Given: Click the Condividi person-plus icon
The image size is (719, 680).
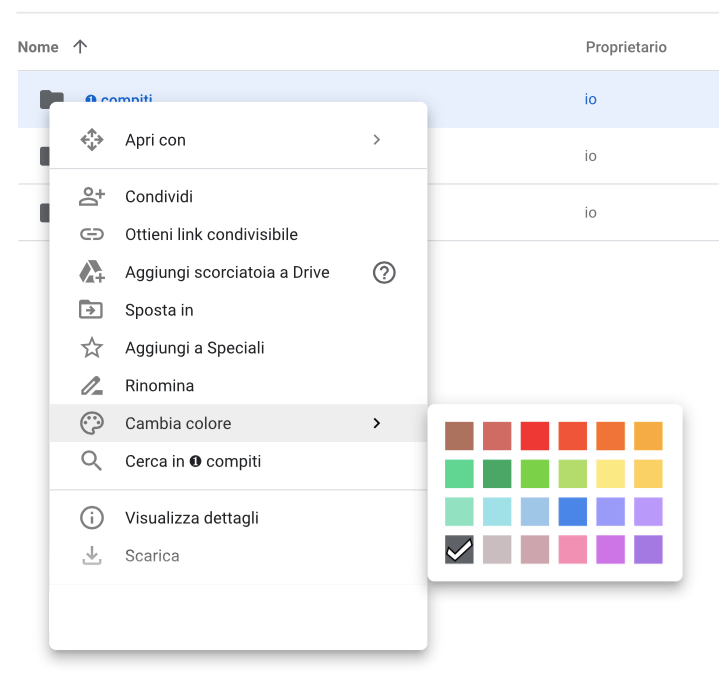Looking at the screenshot, I should pyautogui.click(x=92, y=197).
